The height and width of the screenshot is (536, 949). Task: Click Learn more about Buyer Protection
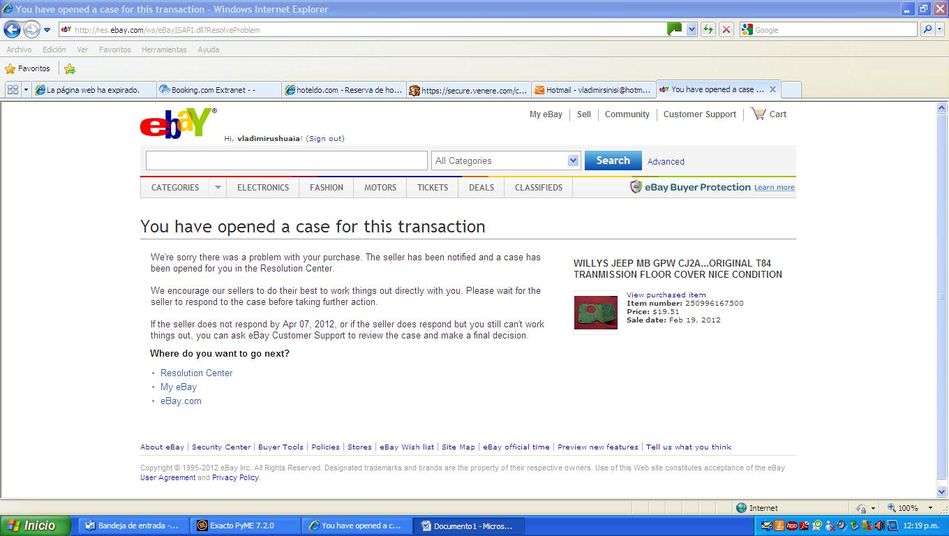[774, 188]
